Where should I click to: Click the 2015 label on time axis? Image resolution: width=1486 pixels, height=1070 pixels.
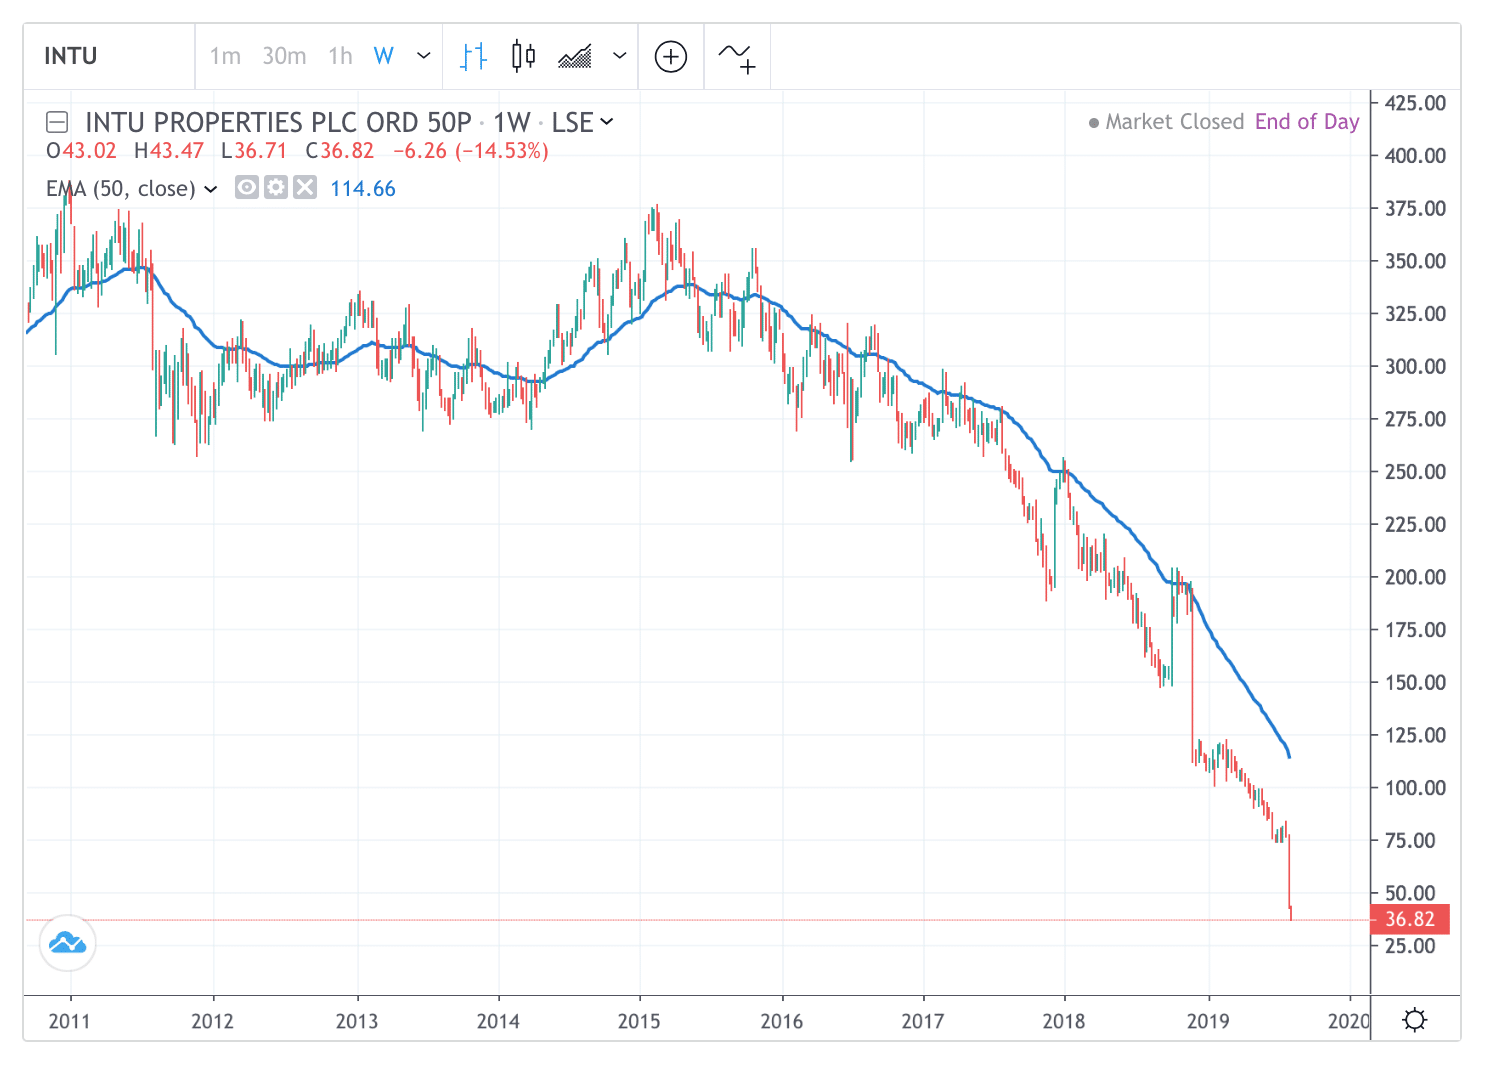639,1021
